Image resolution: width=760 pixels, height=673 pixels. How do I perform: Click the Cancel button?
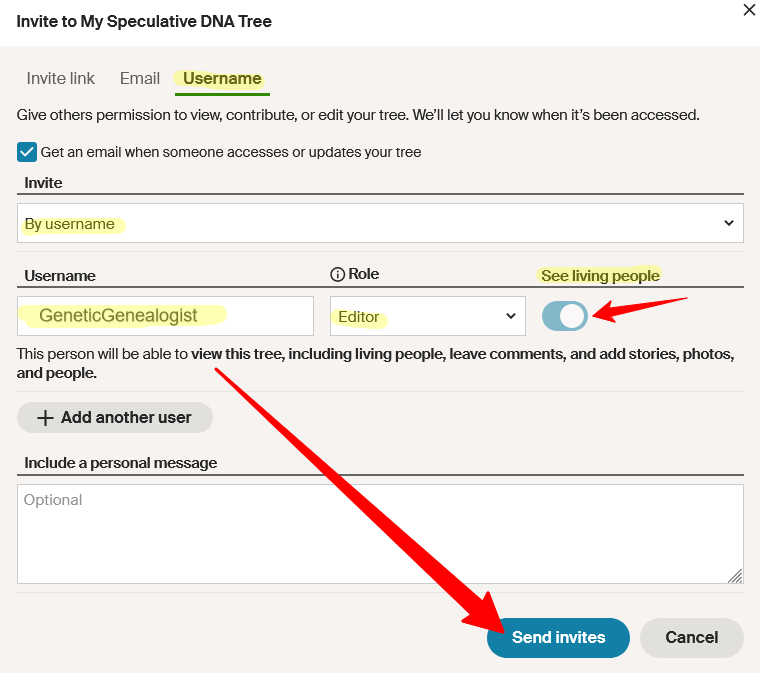pyautogui.click(x=692, y=638)
